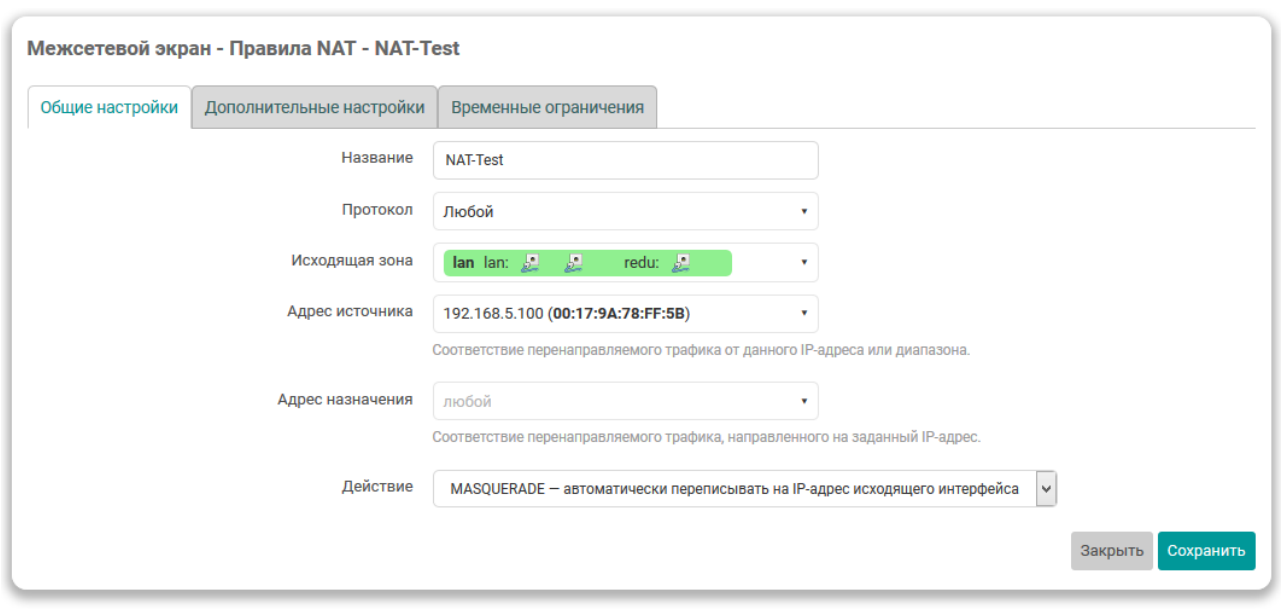
Task: Focus the Название field containing NAT-Test
Action: 625,160
